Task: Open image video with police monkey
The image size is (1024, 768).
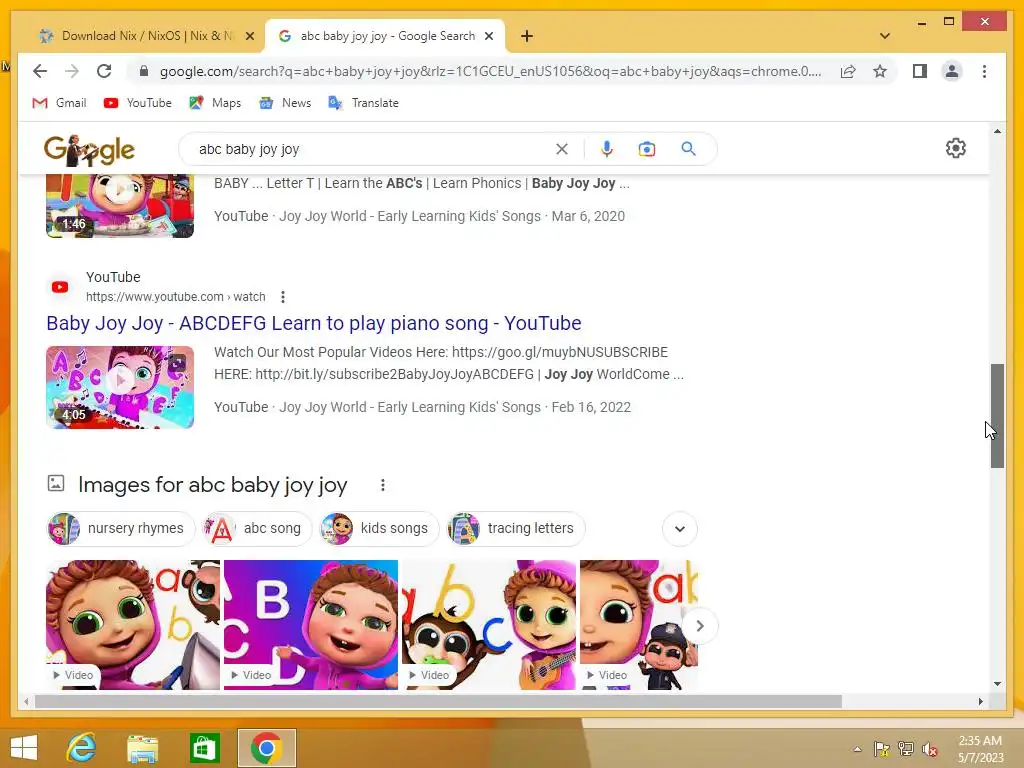Action: pos(639,624)
